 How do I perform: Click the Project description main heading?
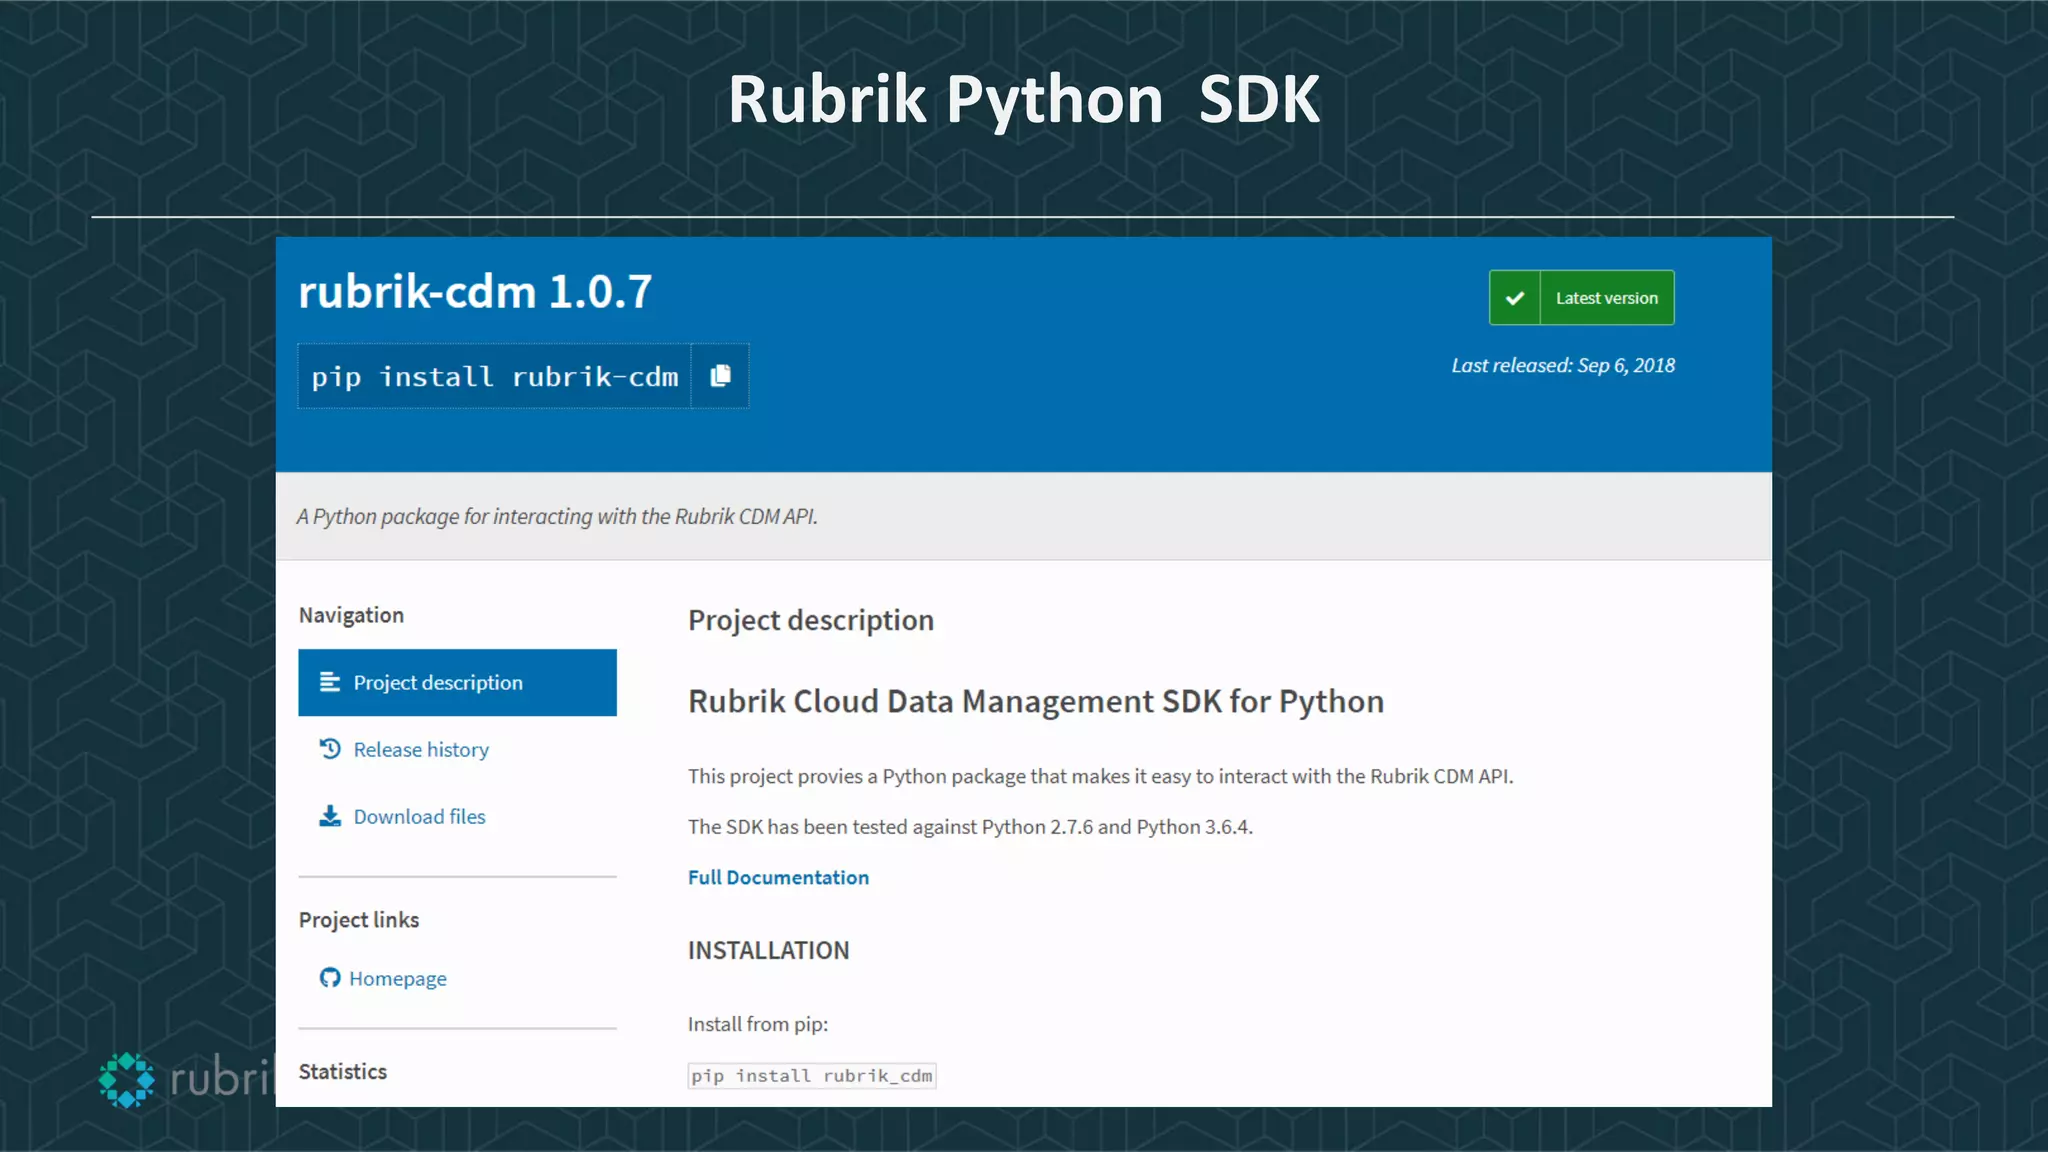coord(811,620)
